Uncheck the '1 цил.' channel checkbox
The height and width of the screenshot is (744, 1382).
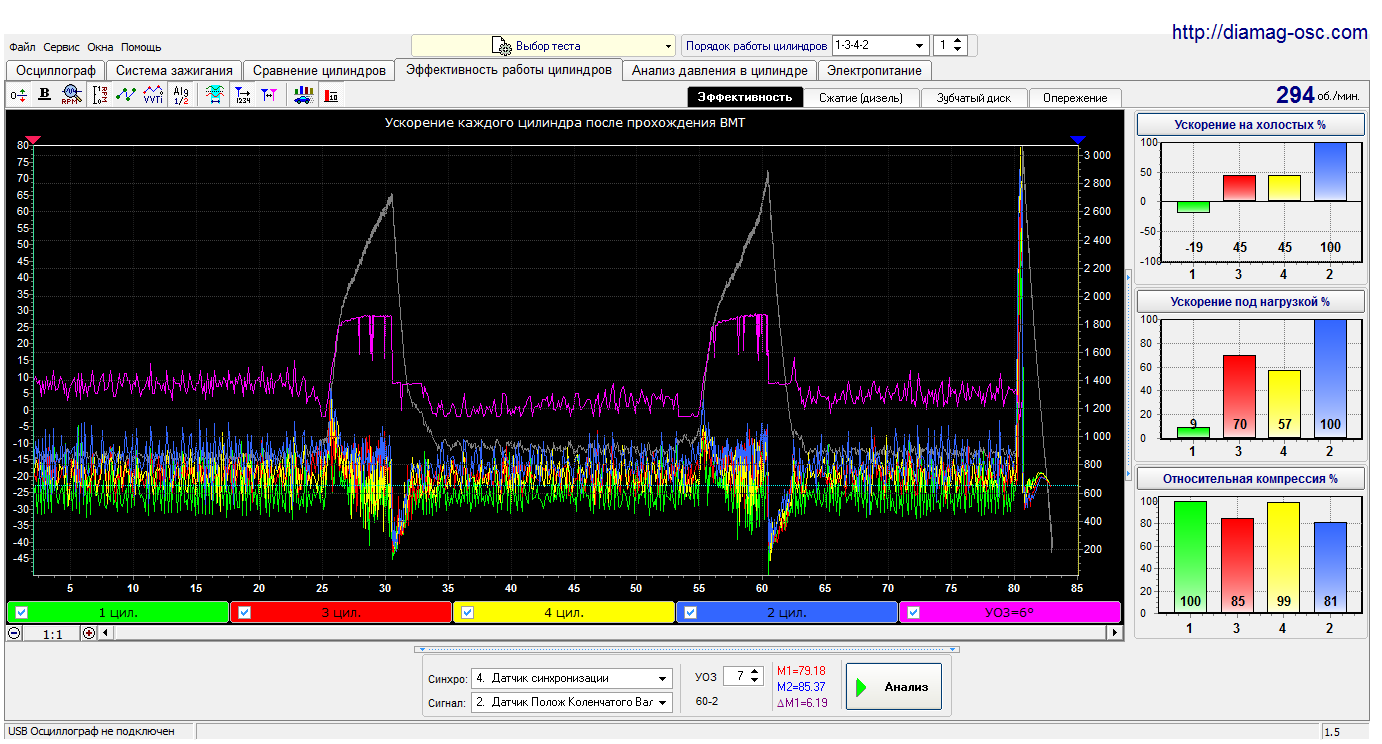coord(22,612)
